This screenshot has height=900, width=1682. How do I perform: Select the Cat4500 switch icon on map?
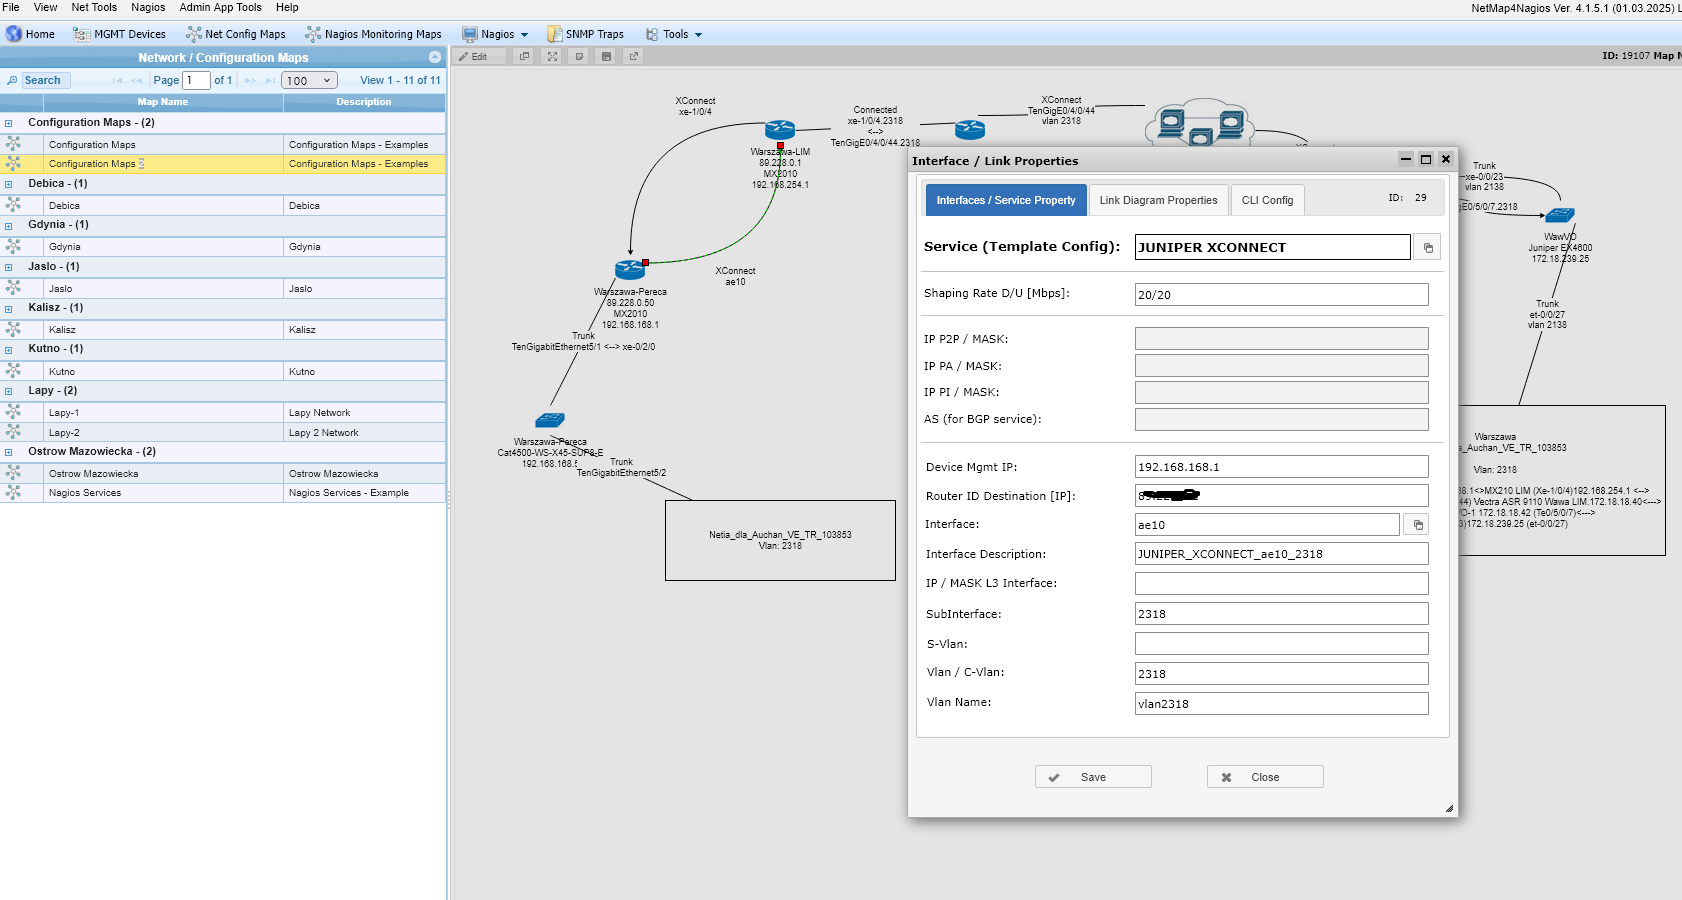pos(550,420)
